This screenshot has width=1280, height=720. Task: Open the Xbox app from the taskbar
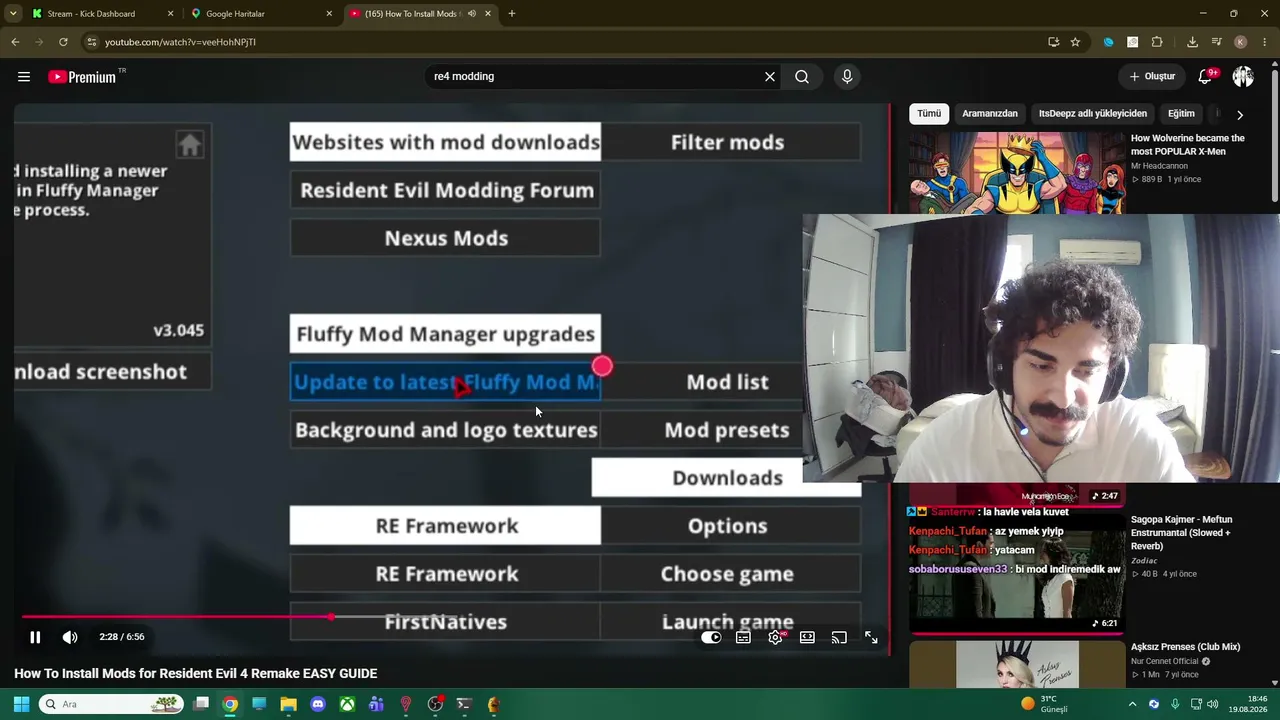click(x=347, y=704)
